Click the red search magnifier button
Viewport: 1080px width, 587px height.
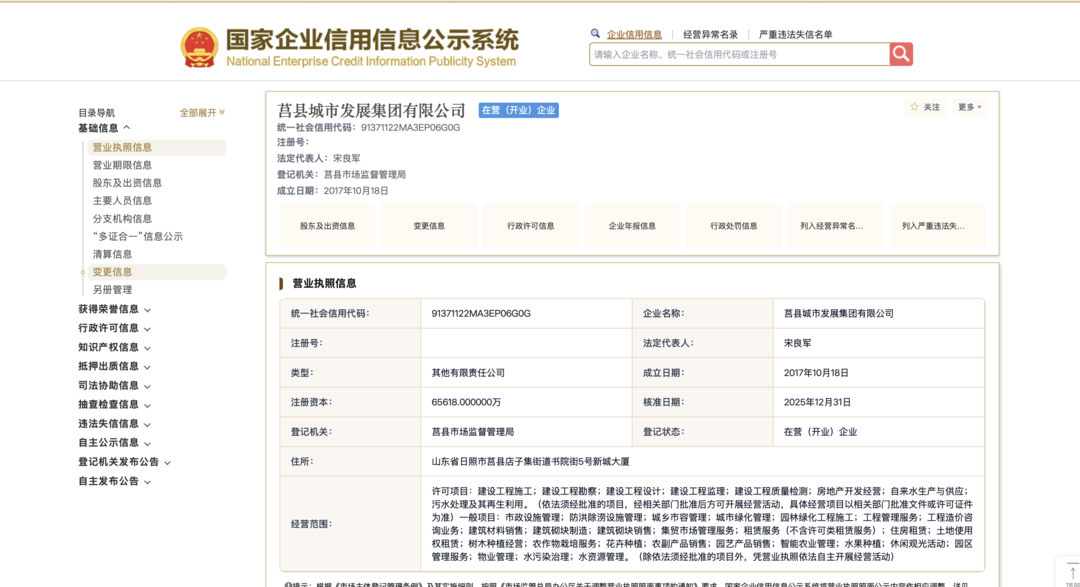click(901, 54)
